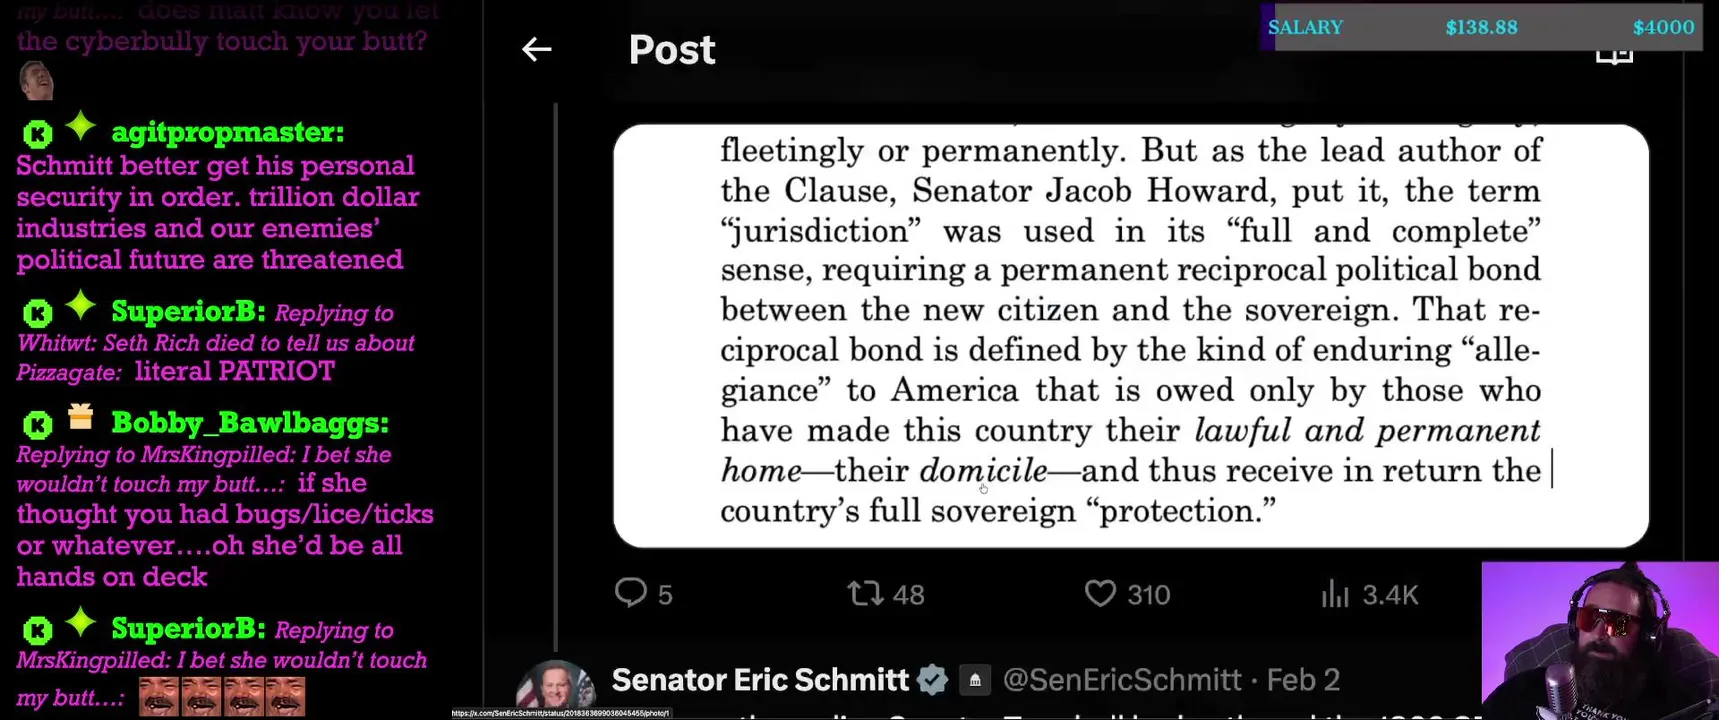Click the Bobby_Bawlbaggs username in chat
This screenshot has height=720, width=1719.
pos(250,423)
